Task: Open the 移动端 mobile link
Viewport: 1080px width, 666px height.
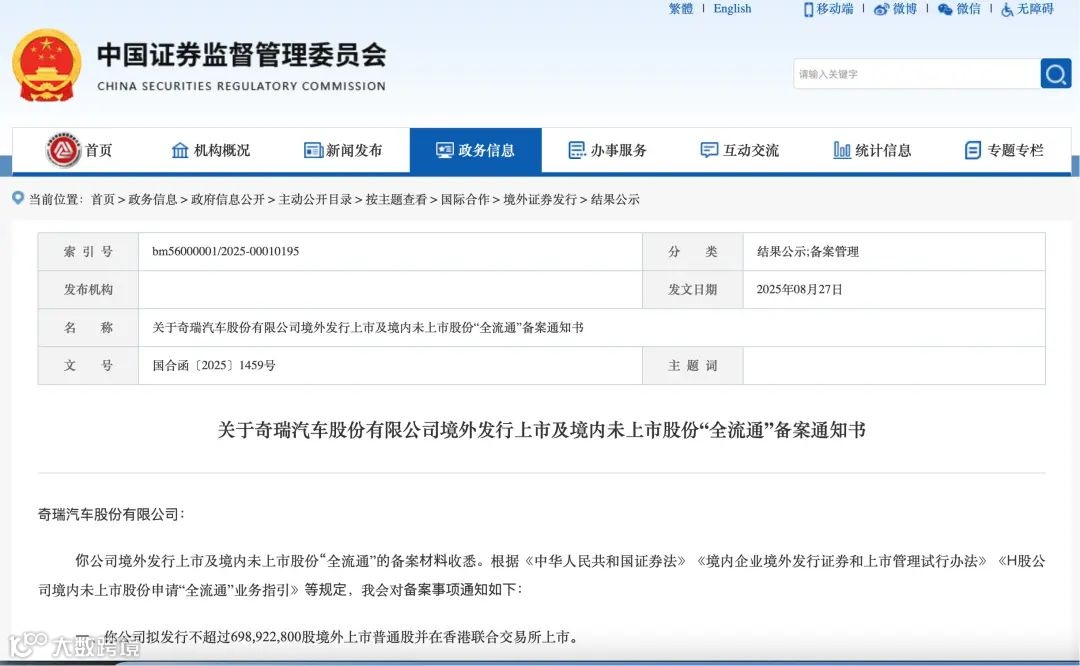Action: click(x=835, y=9)
